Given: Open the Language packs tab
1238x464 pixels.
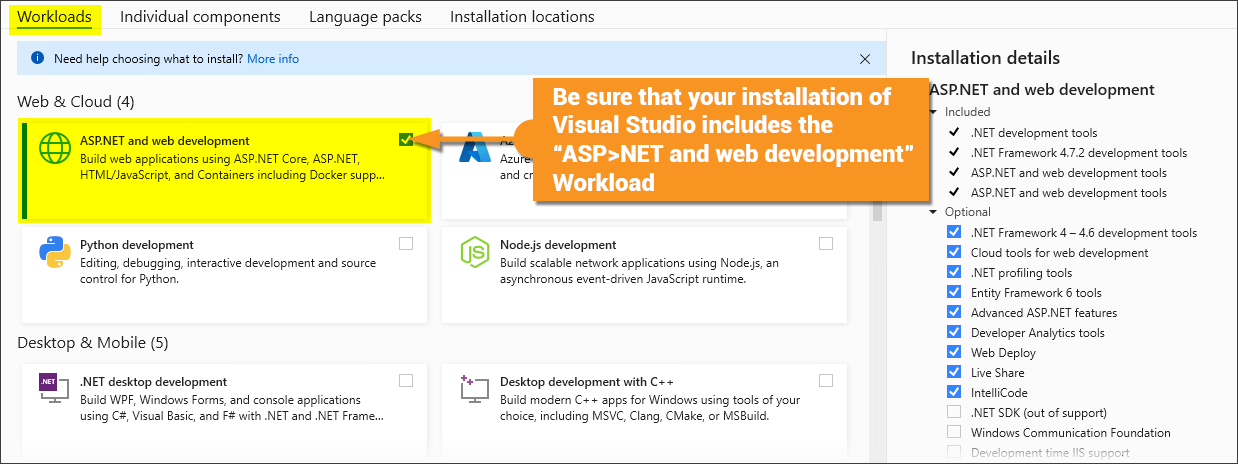Looking at the screenshot, I should pyautogui.click(x=365, y=16).
